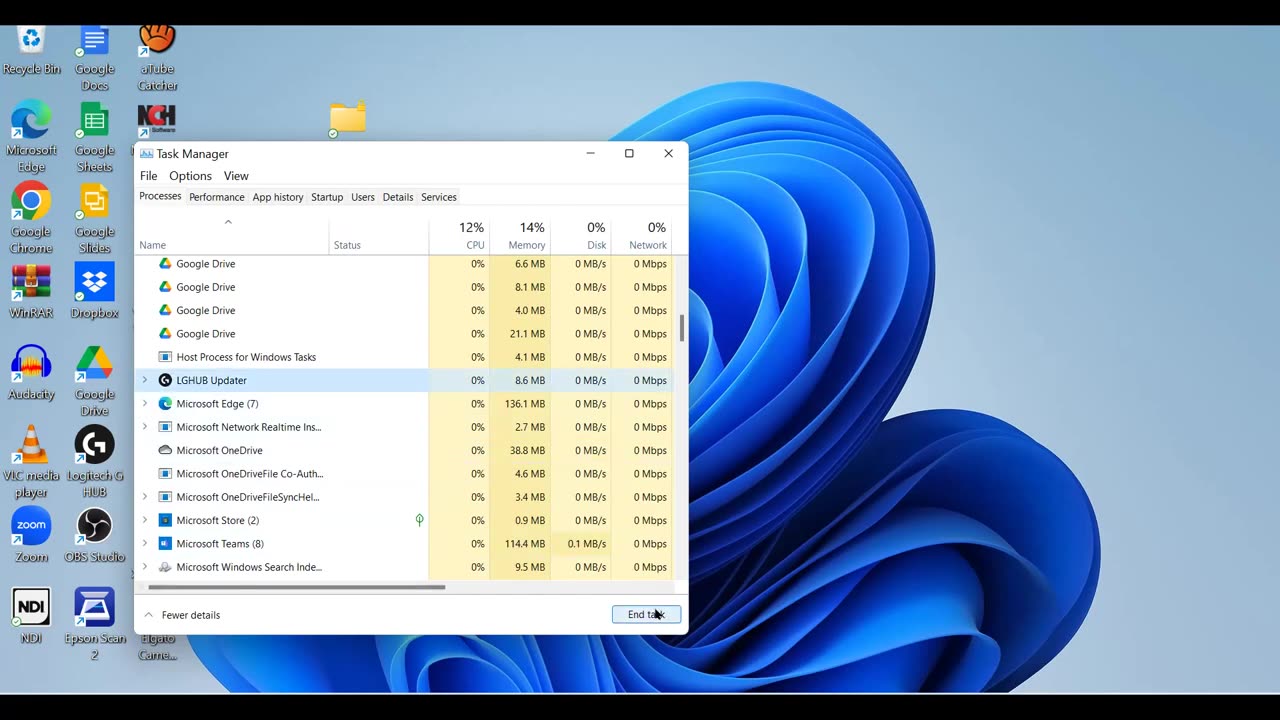The height and width of the screenshot is (720, 1280).
Task: Expand the LGHUB Updater process group
Action: click(x=145, y=380)
